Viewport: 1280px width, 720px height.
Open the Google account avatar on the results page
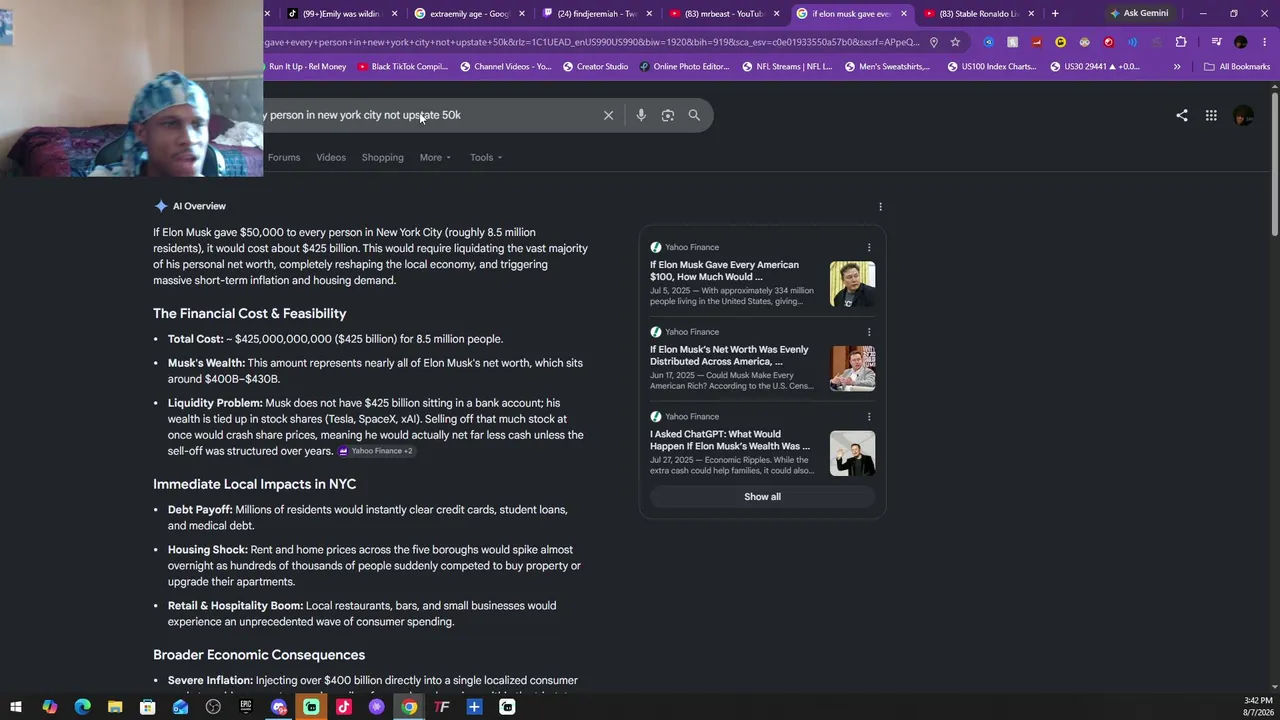1244,116
